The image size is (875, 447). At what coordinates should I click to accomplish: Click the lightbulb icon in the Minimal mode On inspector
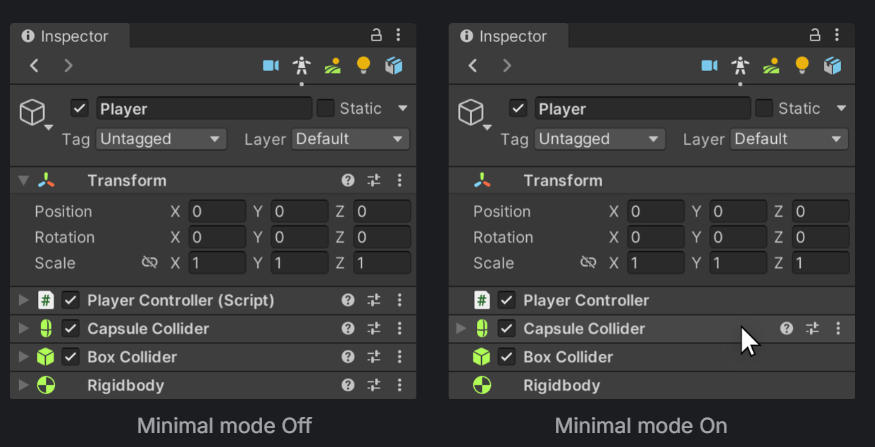click(802, 66)
